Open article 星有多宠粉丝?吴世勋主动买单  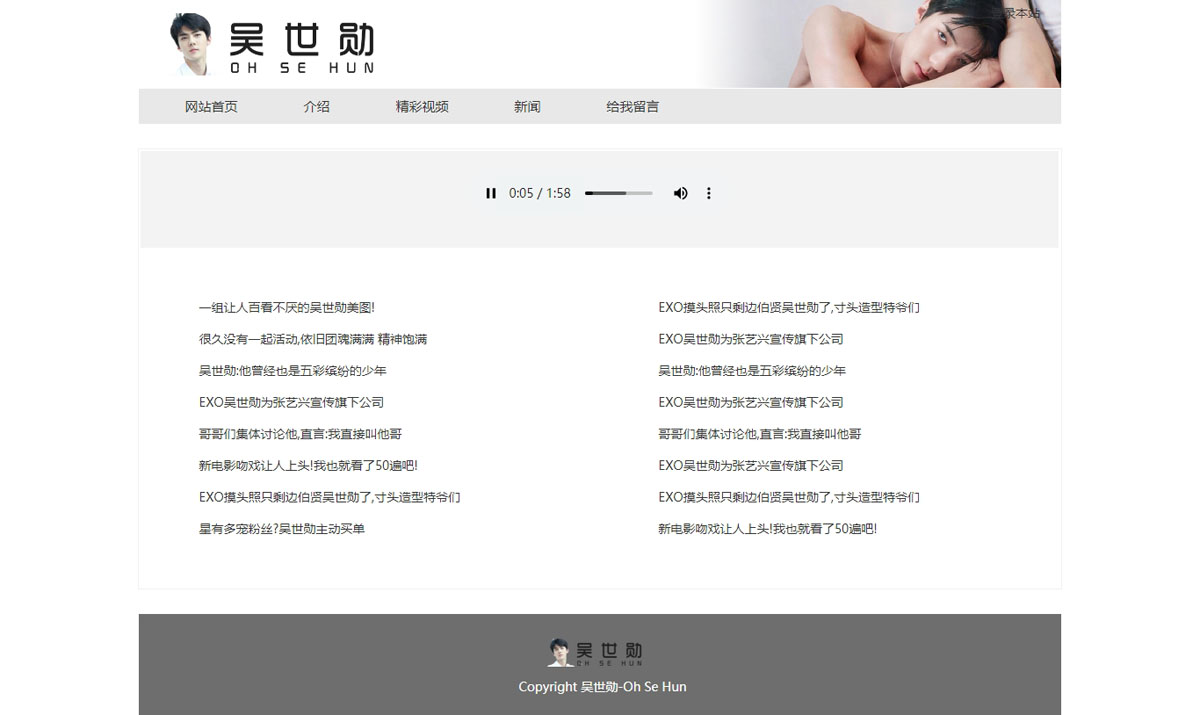[x=282, y=528]
